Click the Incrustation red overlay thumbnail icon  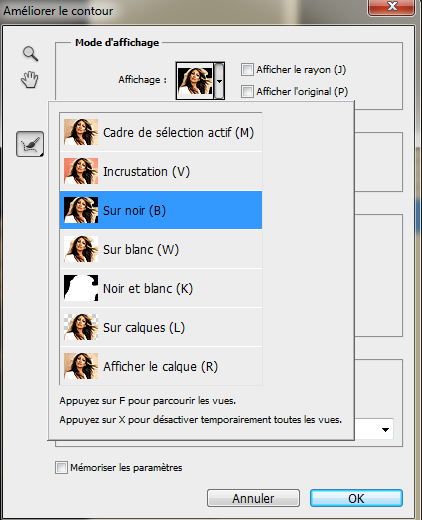(x=81, y=171)
